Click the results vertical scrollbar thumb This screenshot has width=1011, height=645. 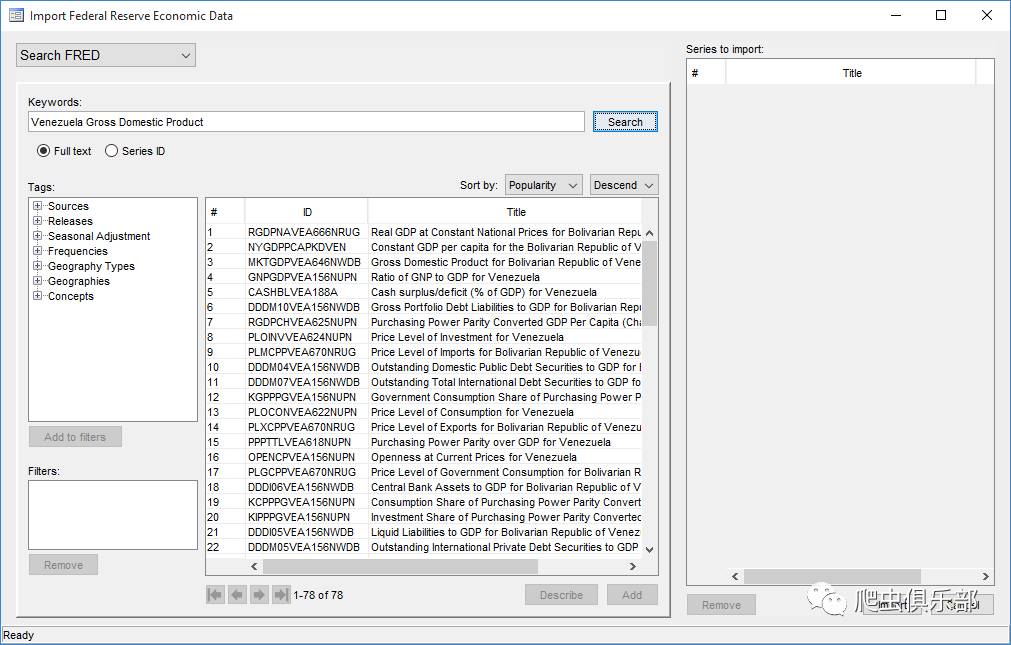point(650,283)
